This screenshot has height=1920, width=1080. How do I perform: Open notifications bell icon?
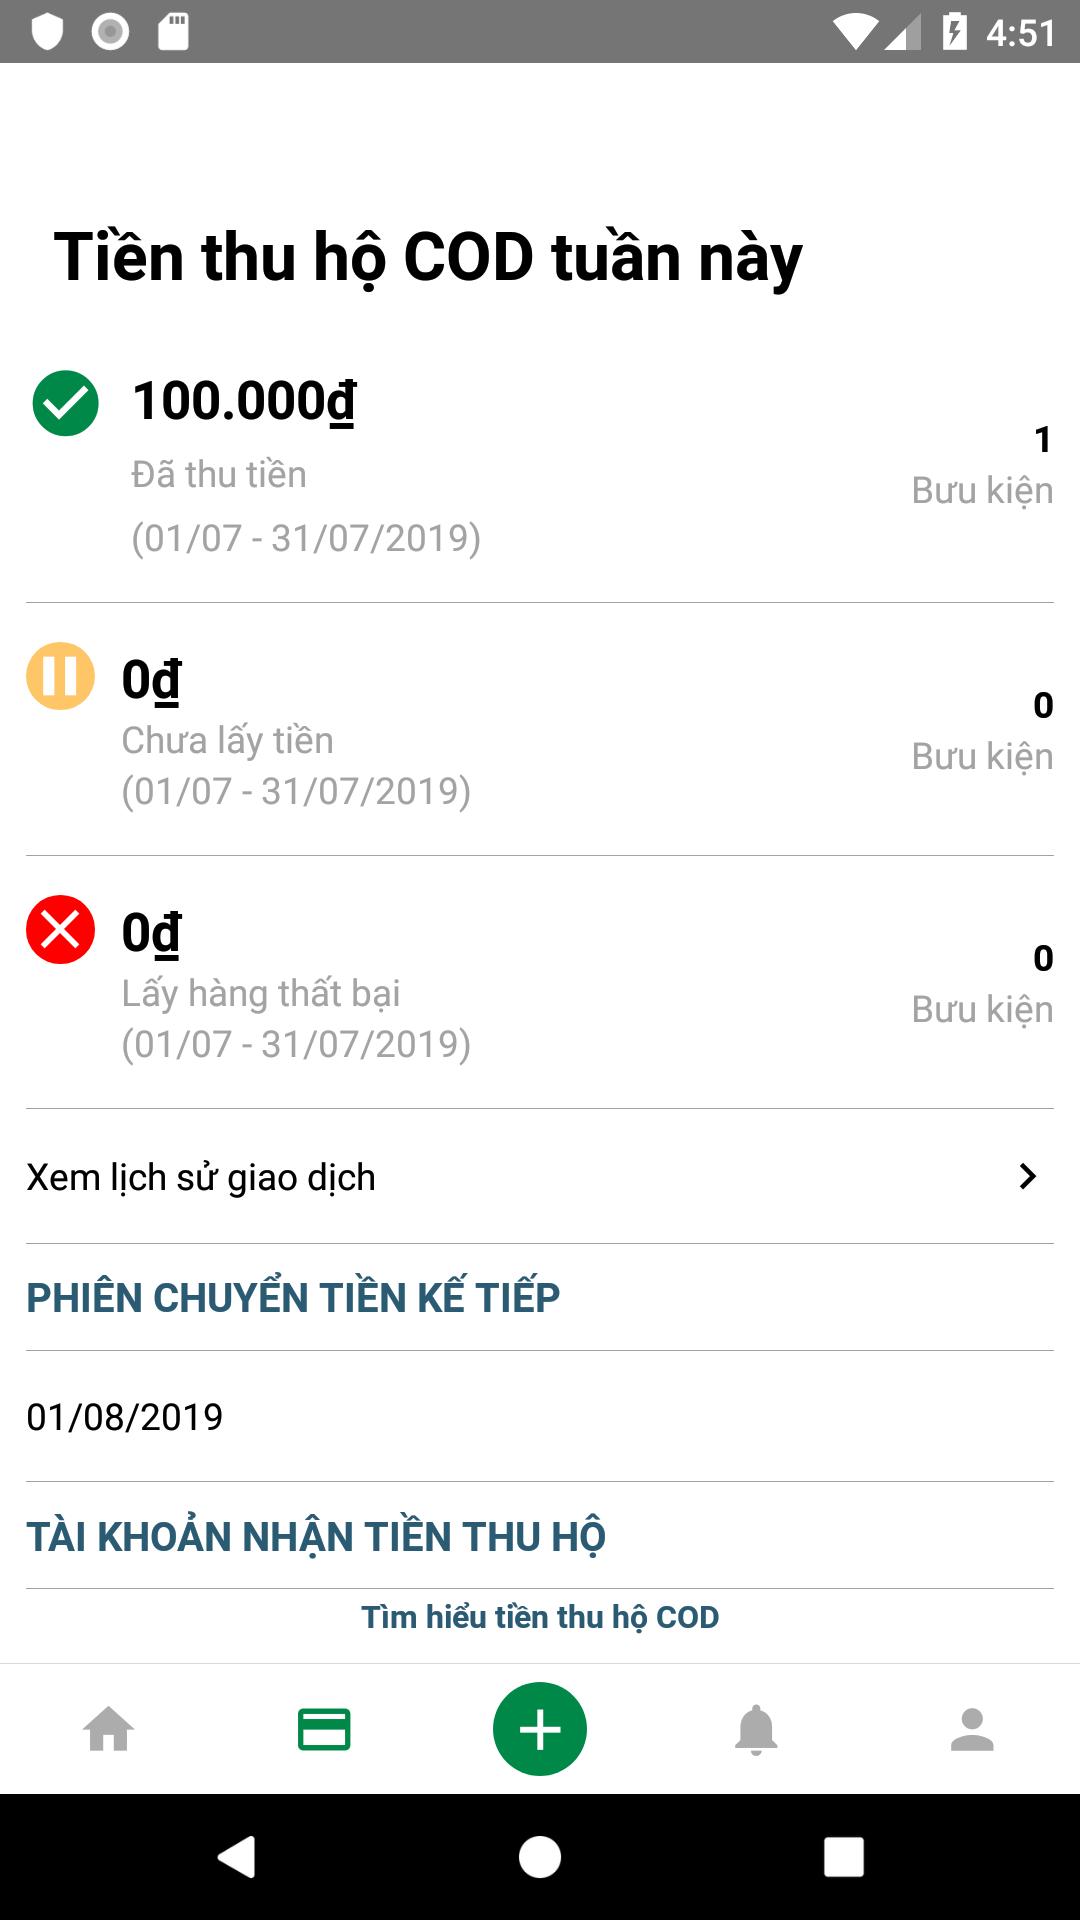tap(756, 1729)
